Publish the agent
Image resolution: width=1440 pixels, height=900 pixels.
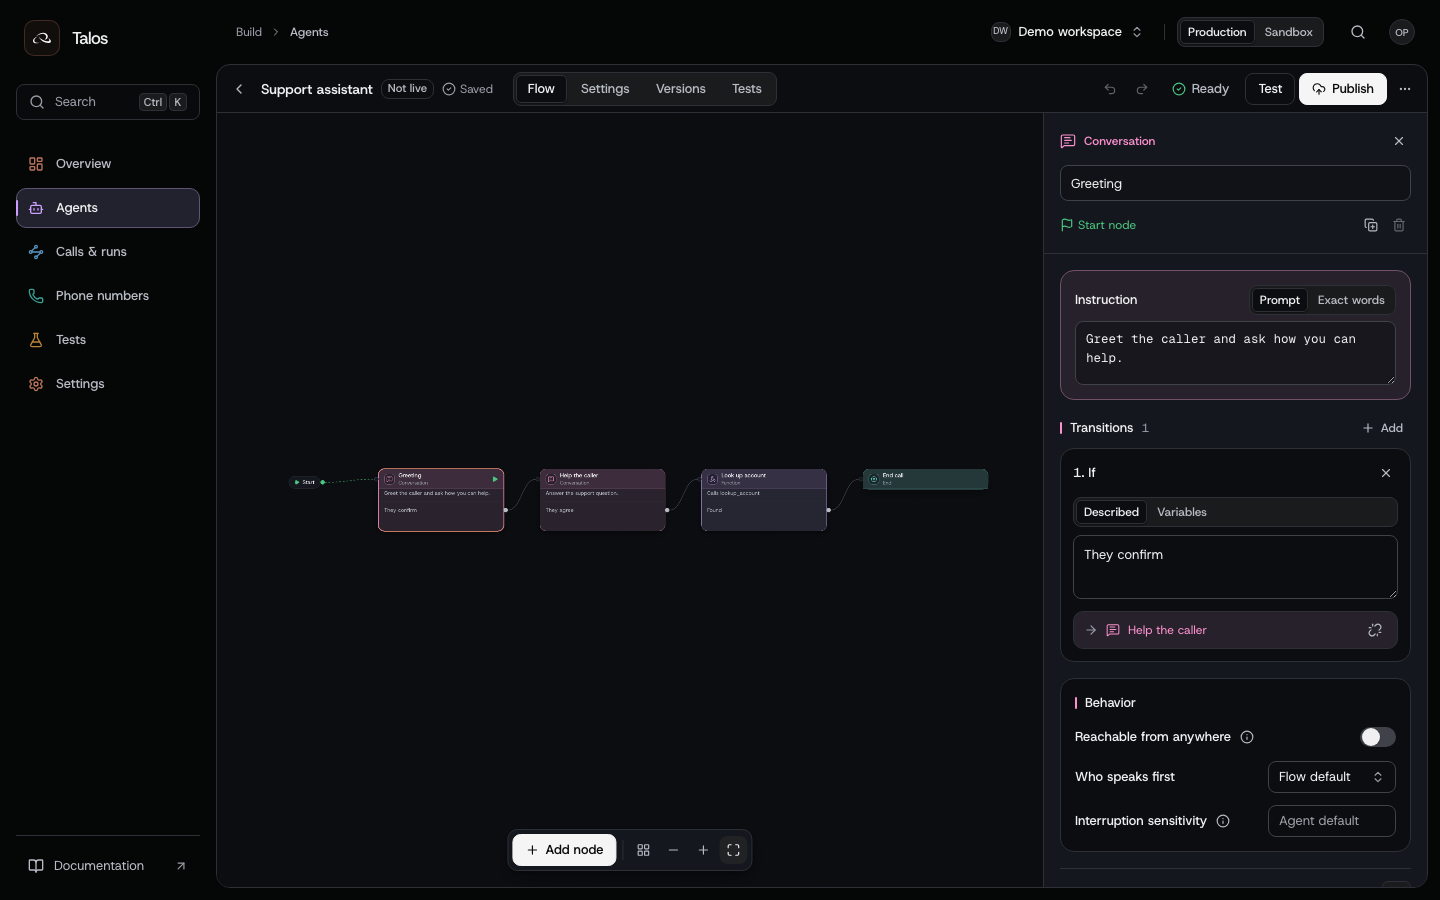(x=1343, y=89)
